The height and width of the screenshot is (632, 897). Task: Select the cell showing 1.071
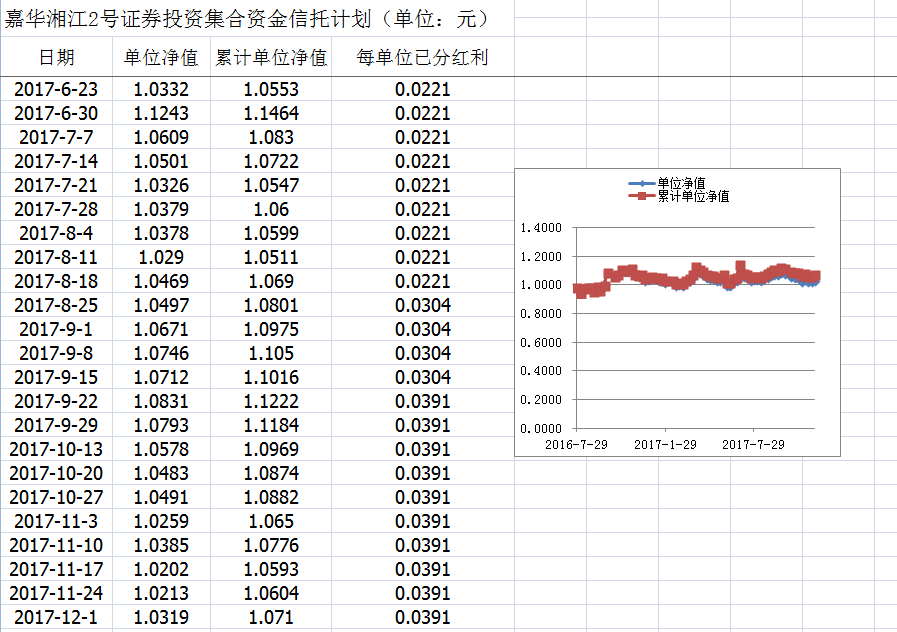pos(271,617)
